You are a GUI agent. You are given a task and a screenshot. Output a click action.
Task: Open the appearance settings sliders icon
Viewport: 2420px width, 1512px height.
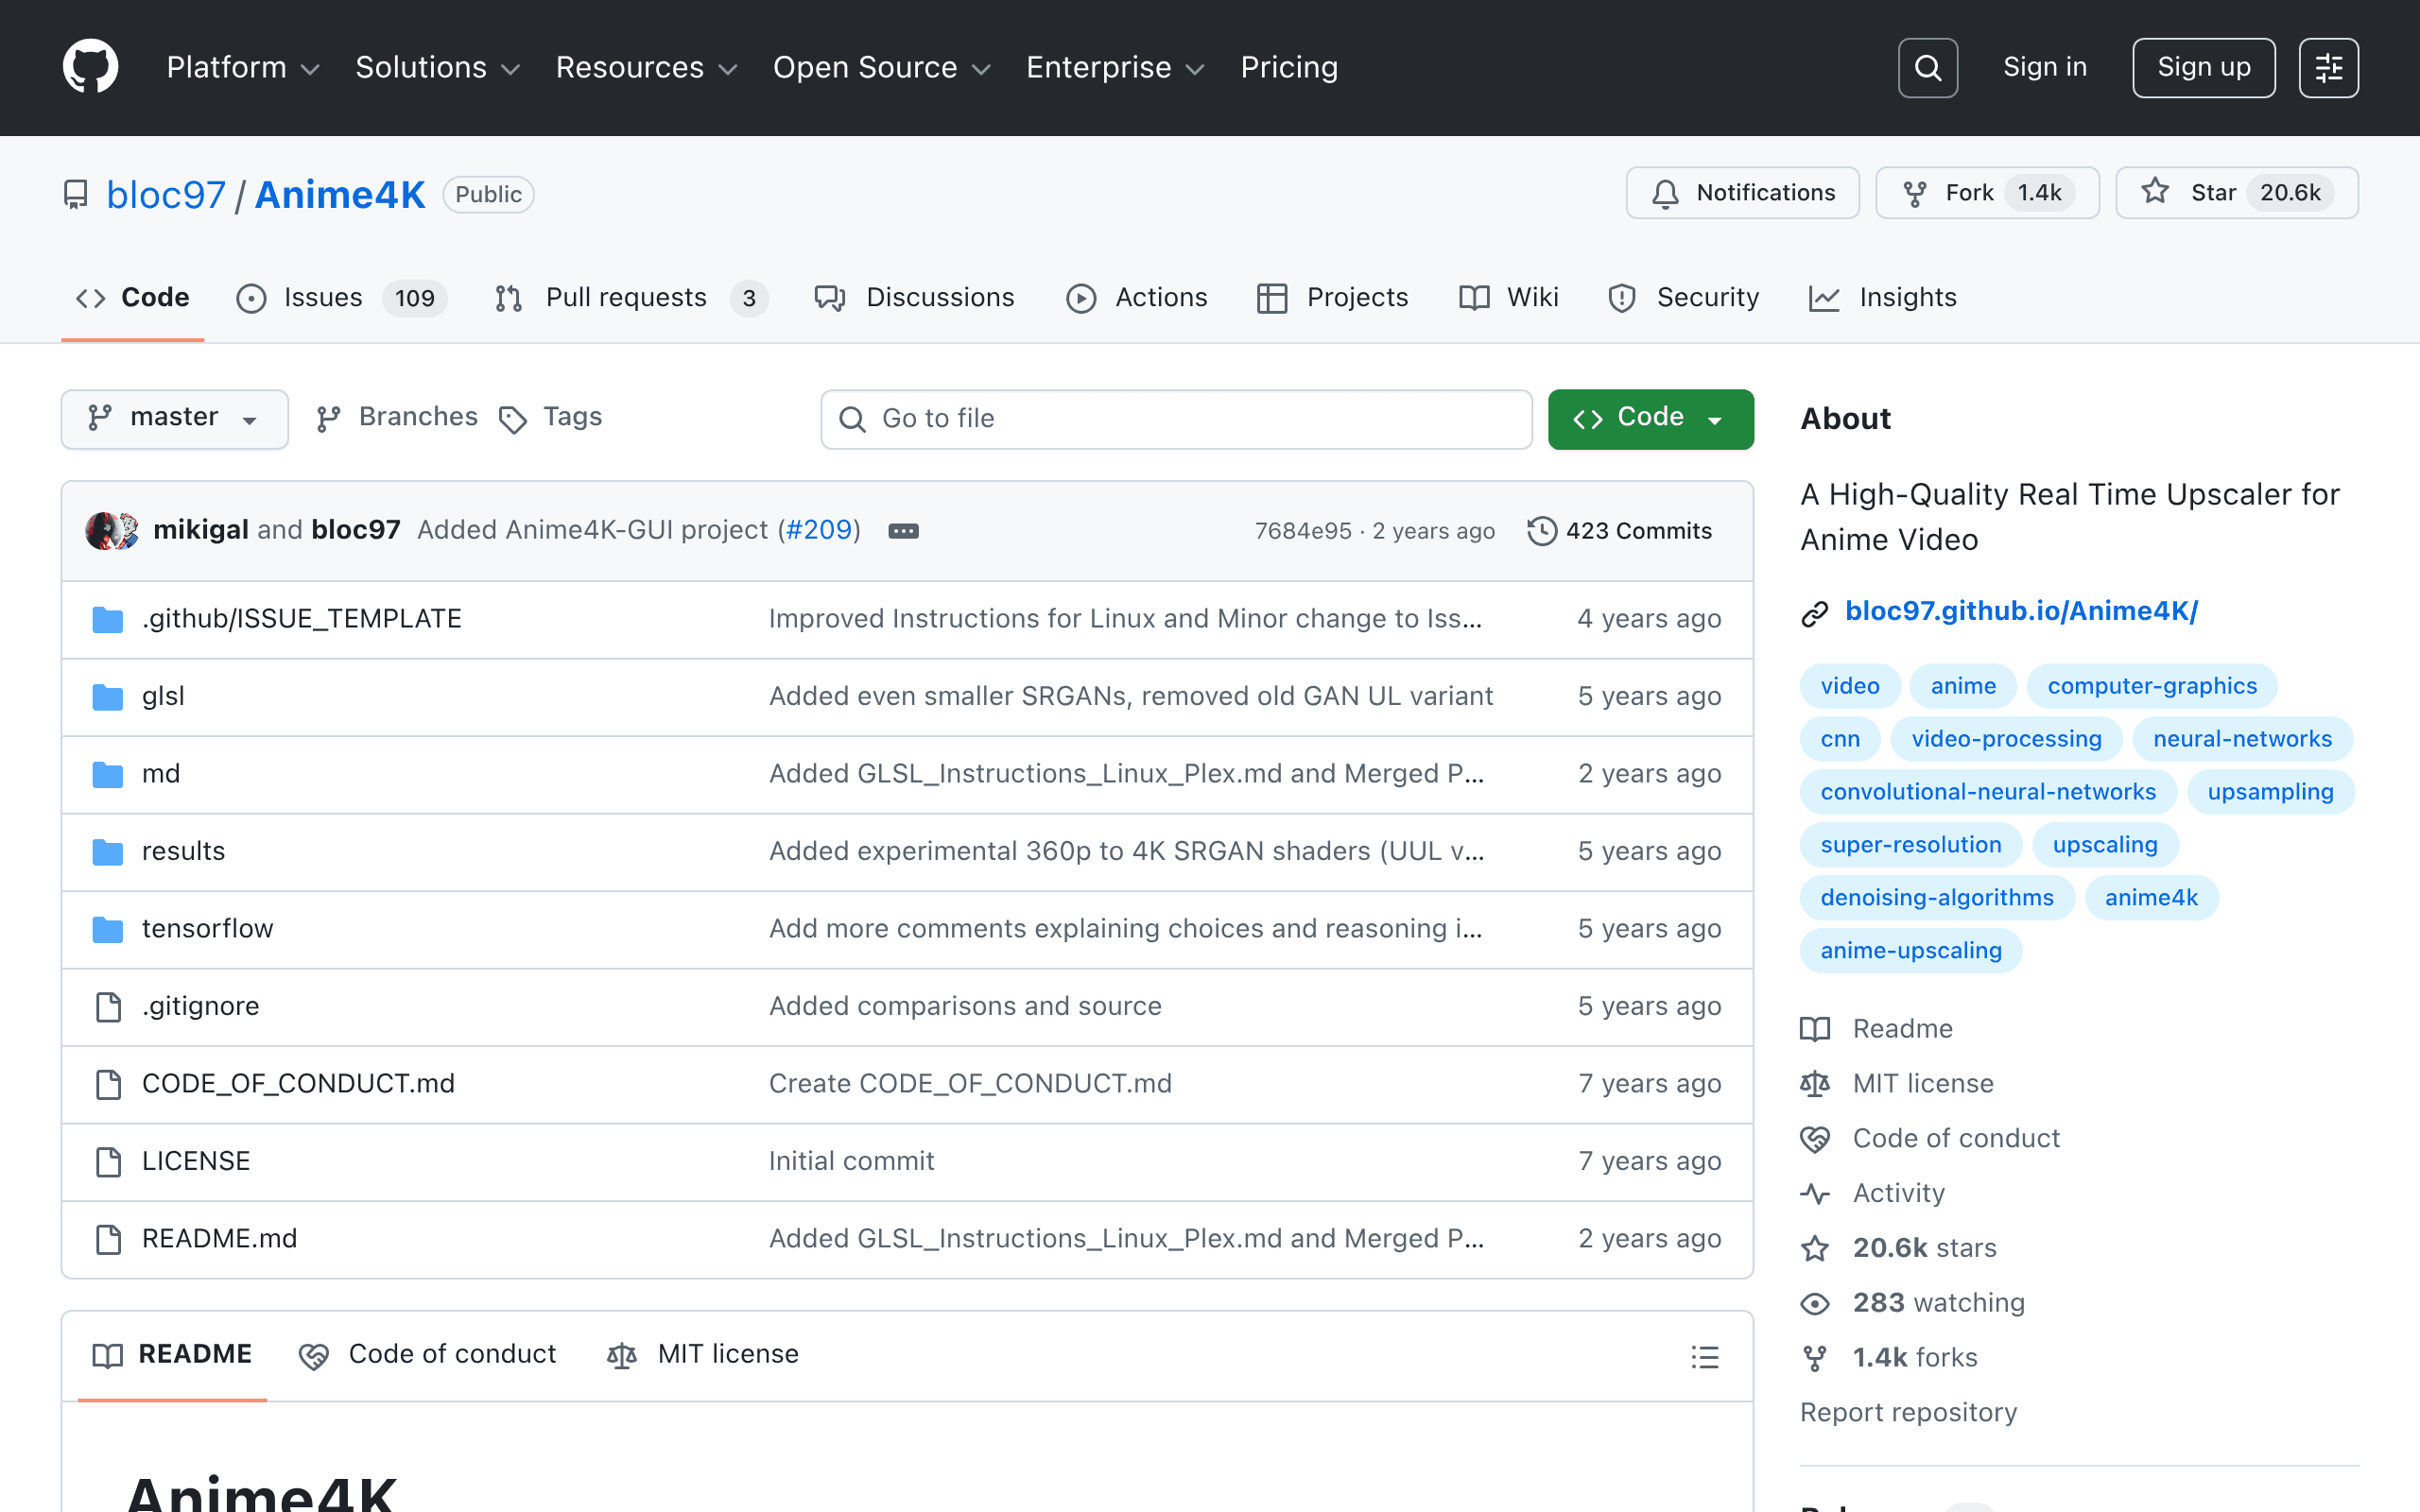pyautogui.click(x=2328, y=68)
